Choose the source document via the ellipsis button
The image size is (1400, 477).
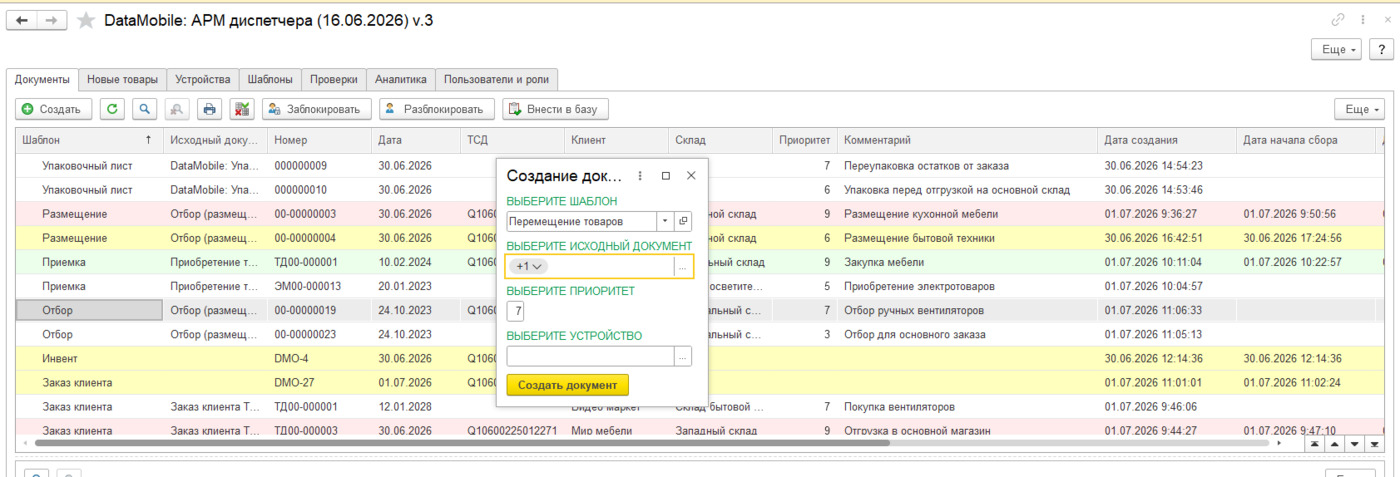[x=683, y=266]
